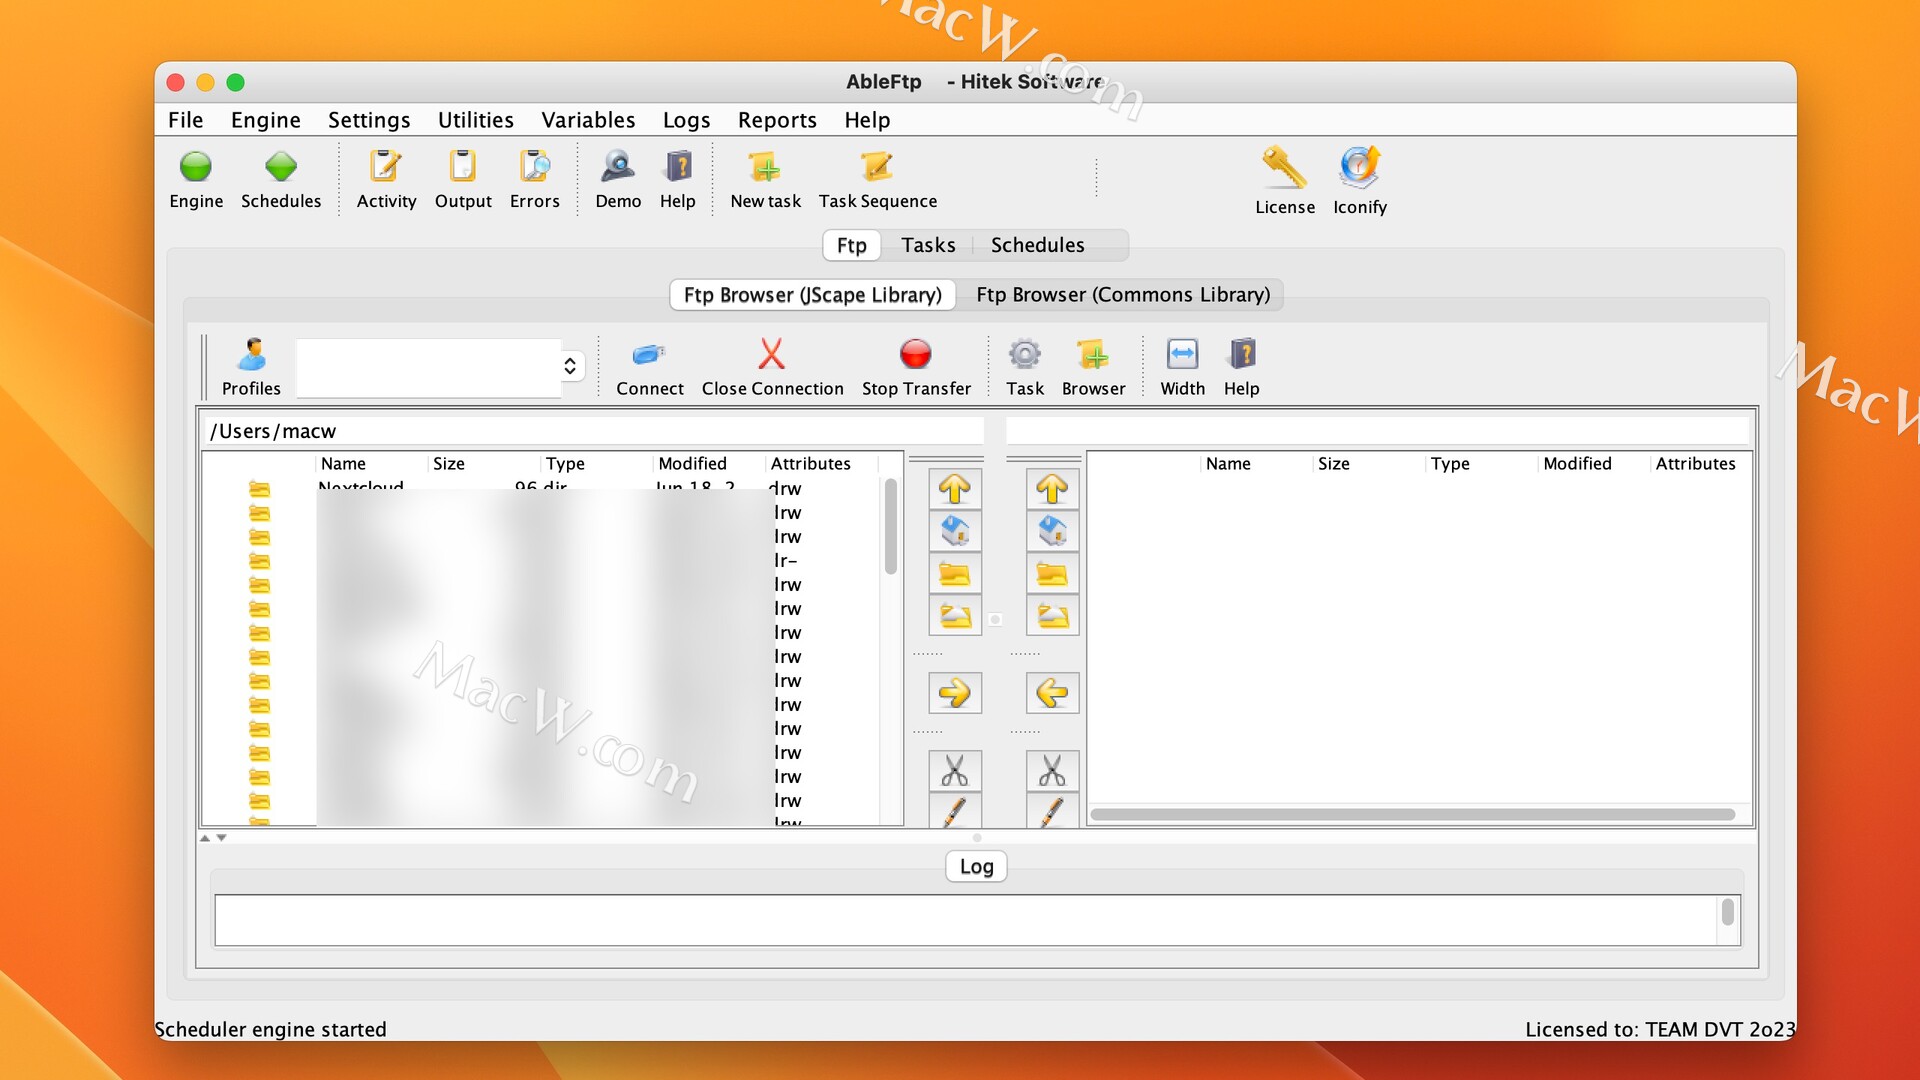Click inside the log output text area
This screenshot has height=1080, width=1920.
(966, 920)
